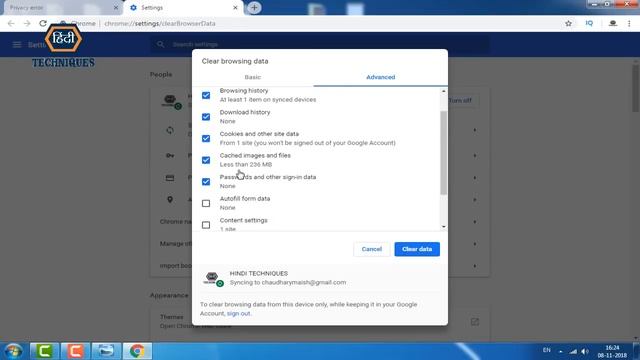Expand the Import bookmarks row arrow

[x=475, y=266]
